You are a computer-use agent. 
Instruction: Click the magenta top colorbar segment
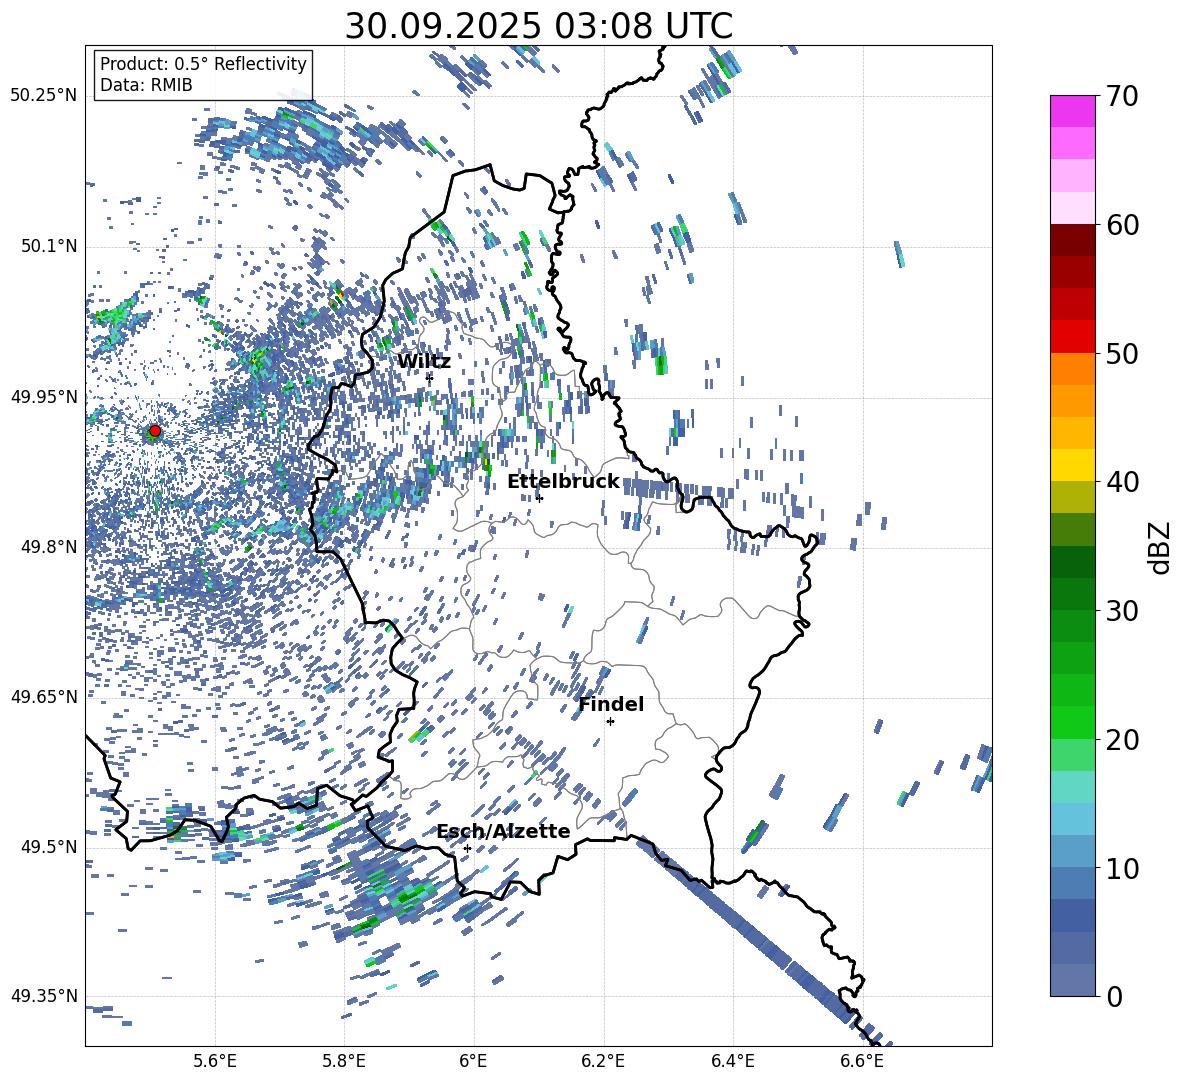[1072, 112]
